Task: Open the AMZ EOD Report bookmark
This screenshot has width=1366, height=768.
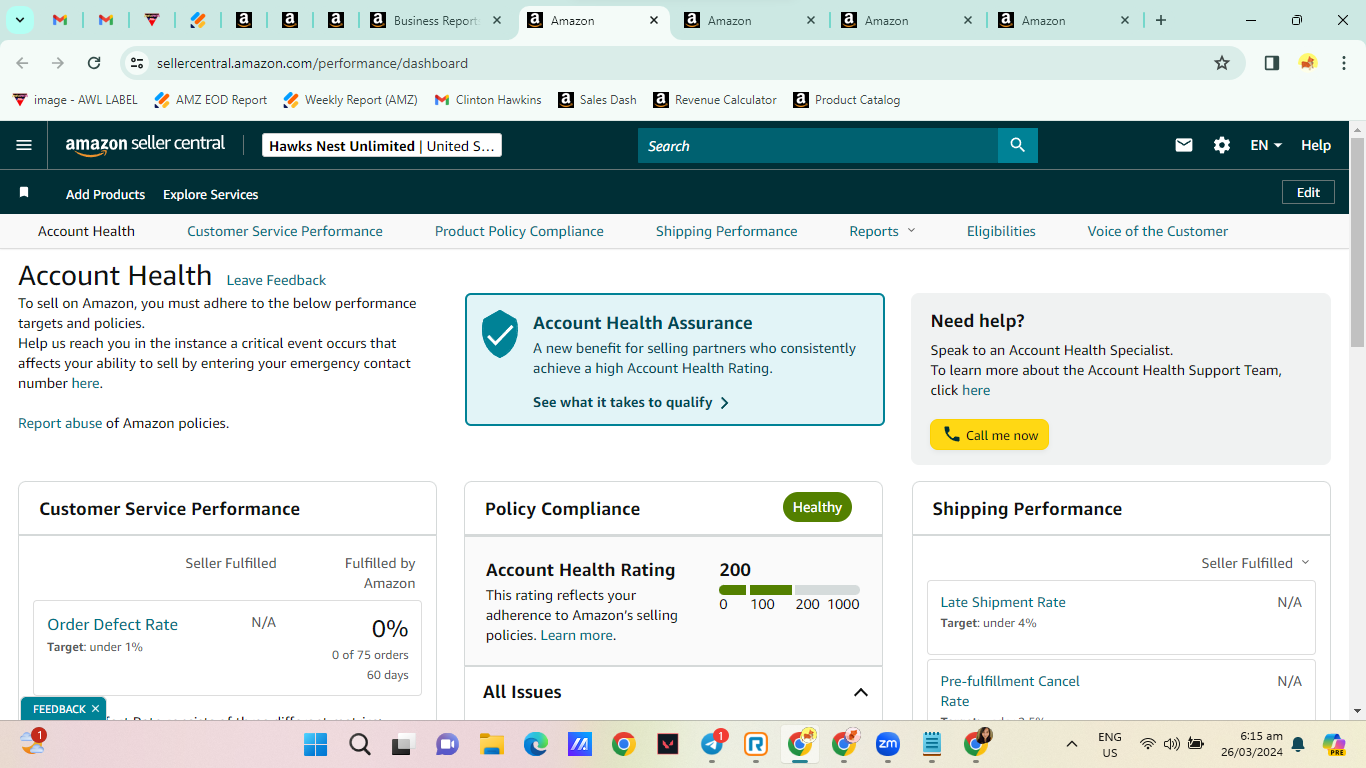Action: [x=211, y=100]
